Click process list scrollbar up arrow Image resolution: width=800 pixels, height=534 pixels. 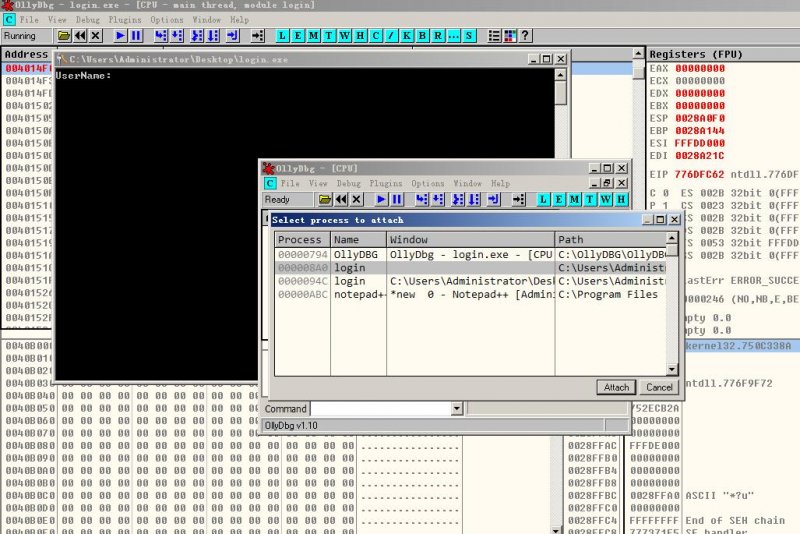pyautogui.click(x=672, y=238)
